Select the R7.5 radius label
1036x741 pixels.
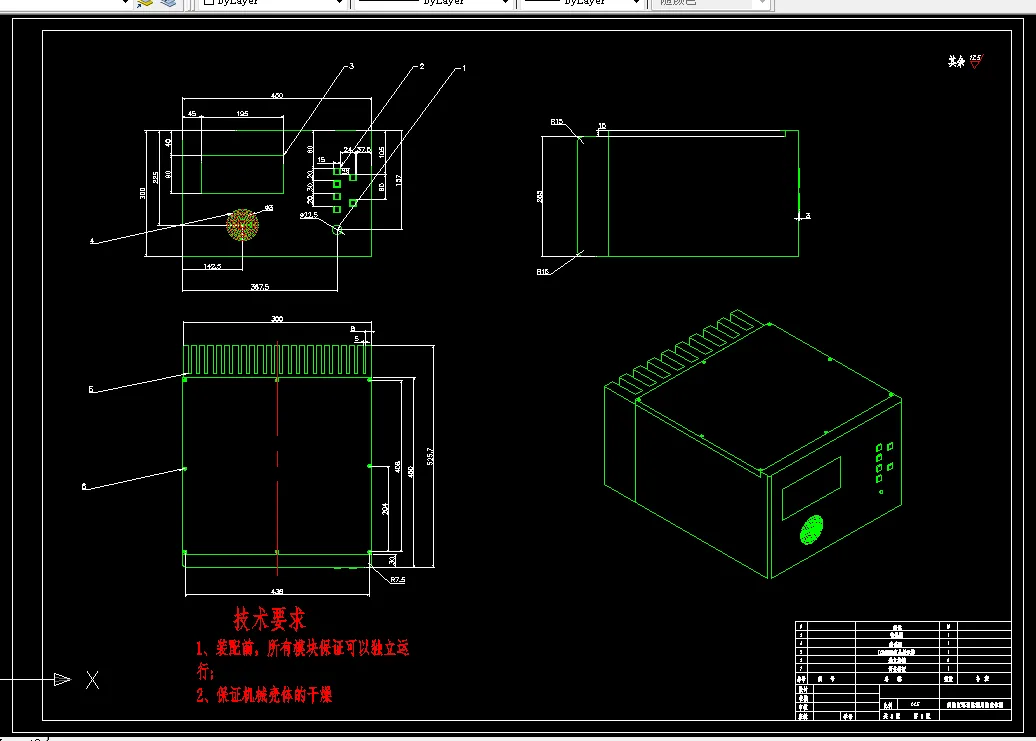(x=397, y=580)
